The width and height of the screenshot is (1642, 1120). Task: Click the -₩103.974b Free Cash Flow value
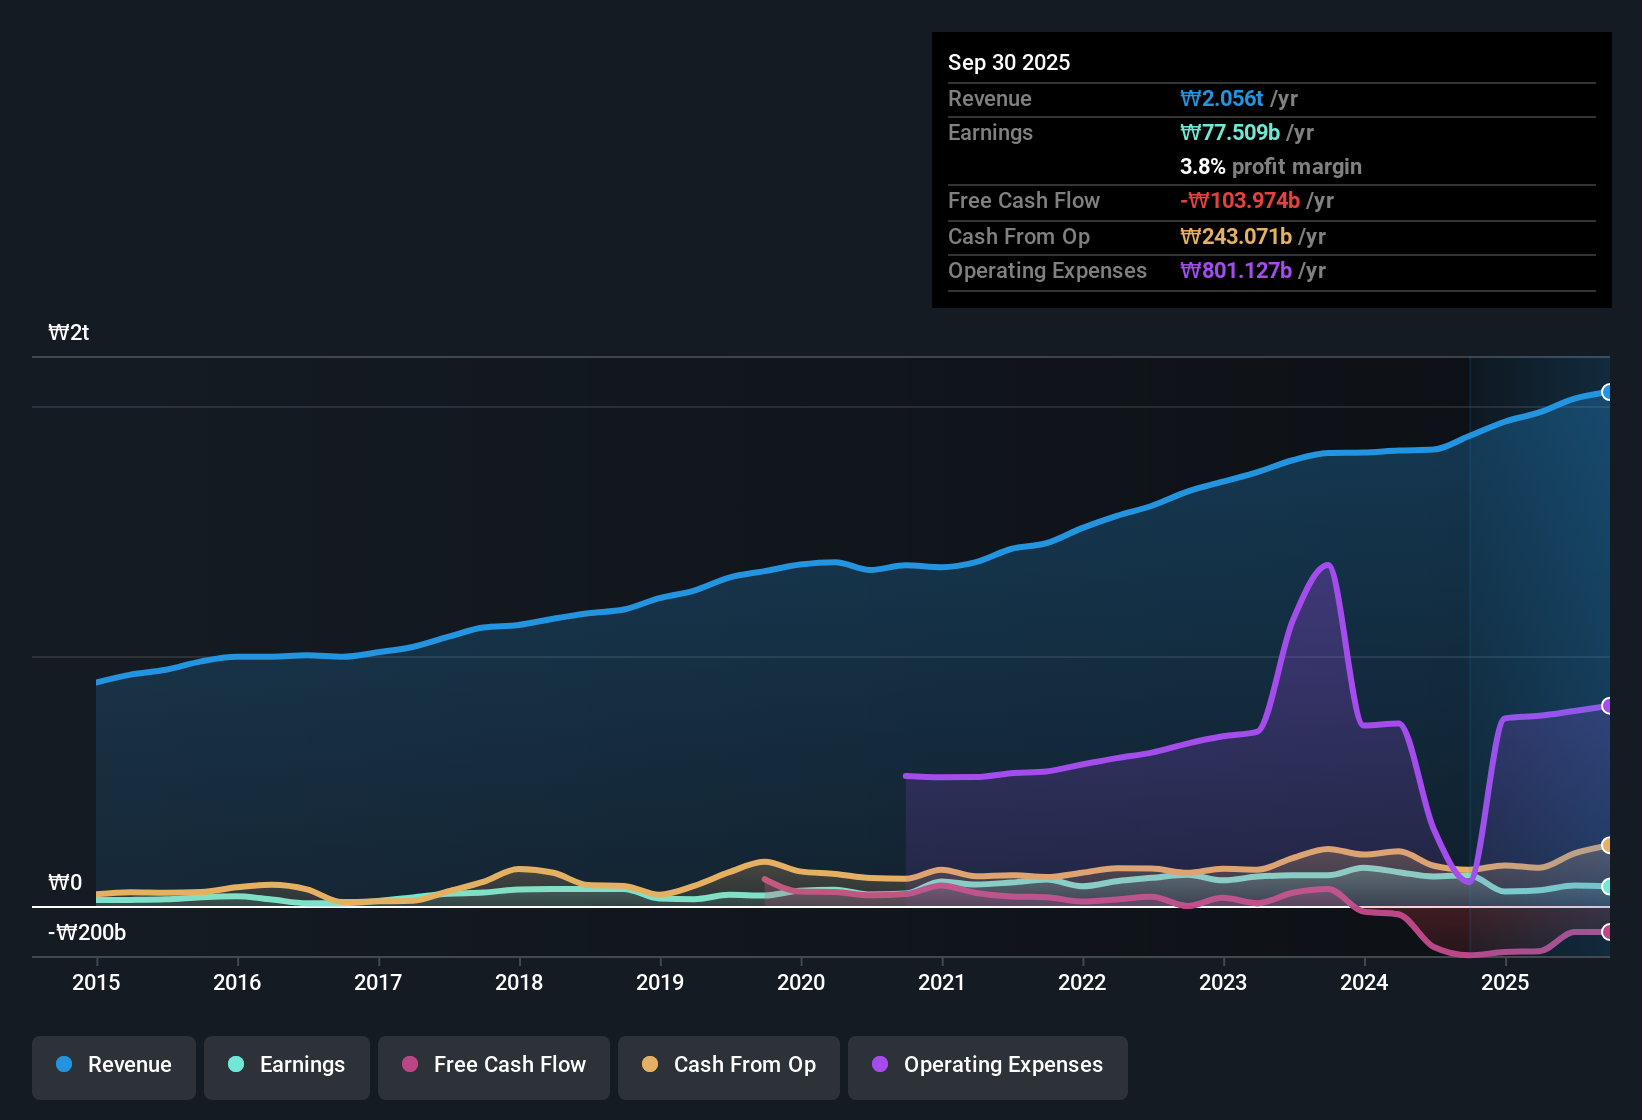pos(1242,200)
